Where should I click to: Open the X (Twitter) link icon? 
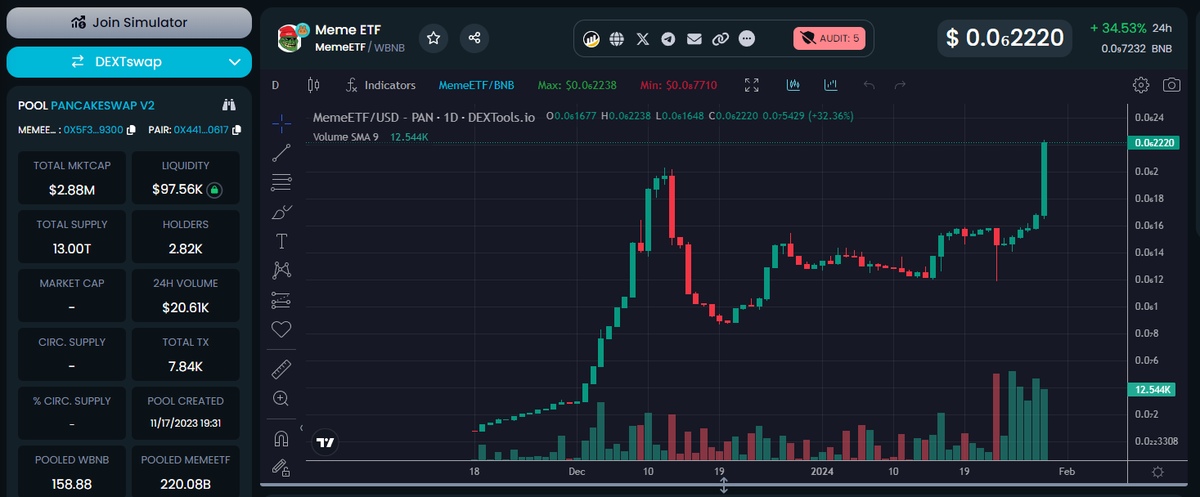pos(643,39)
